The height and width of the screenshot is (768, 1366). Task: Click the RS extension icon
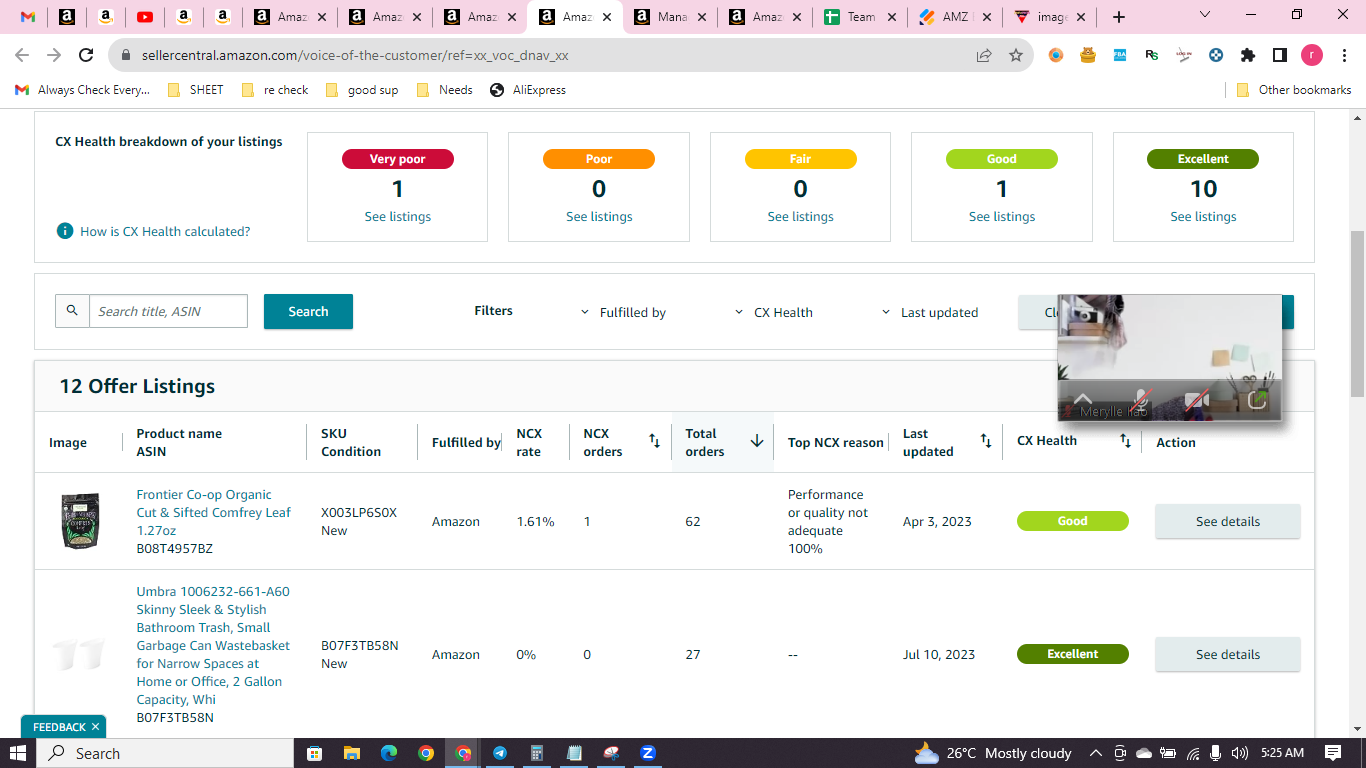point(1152,56)
